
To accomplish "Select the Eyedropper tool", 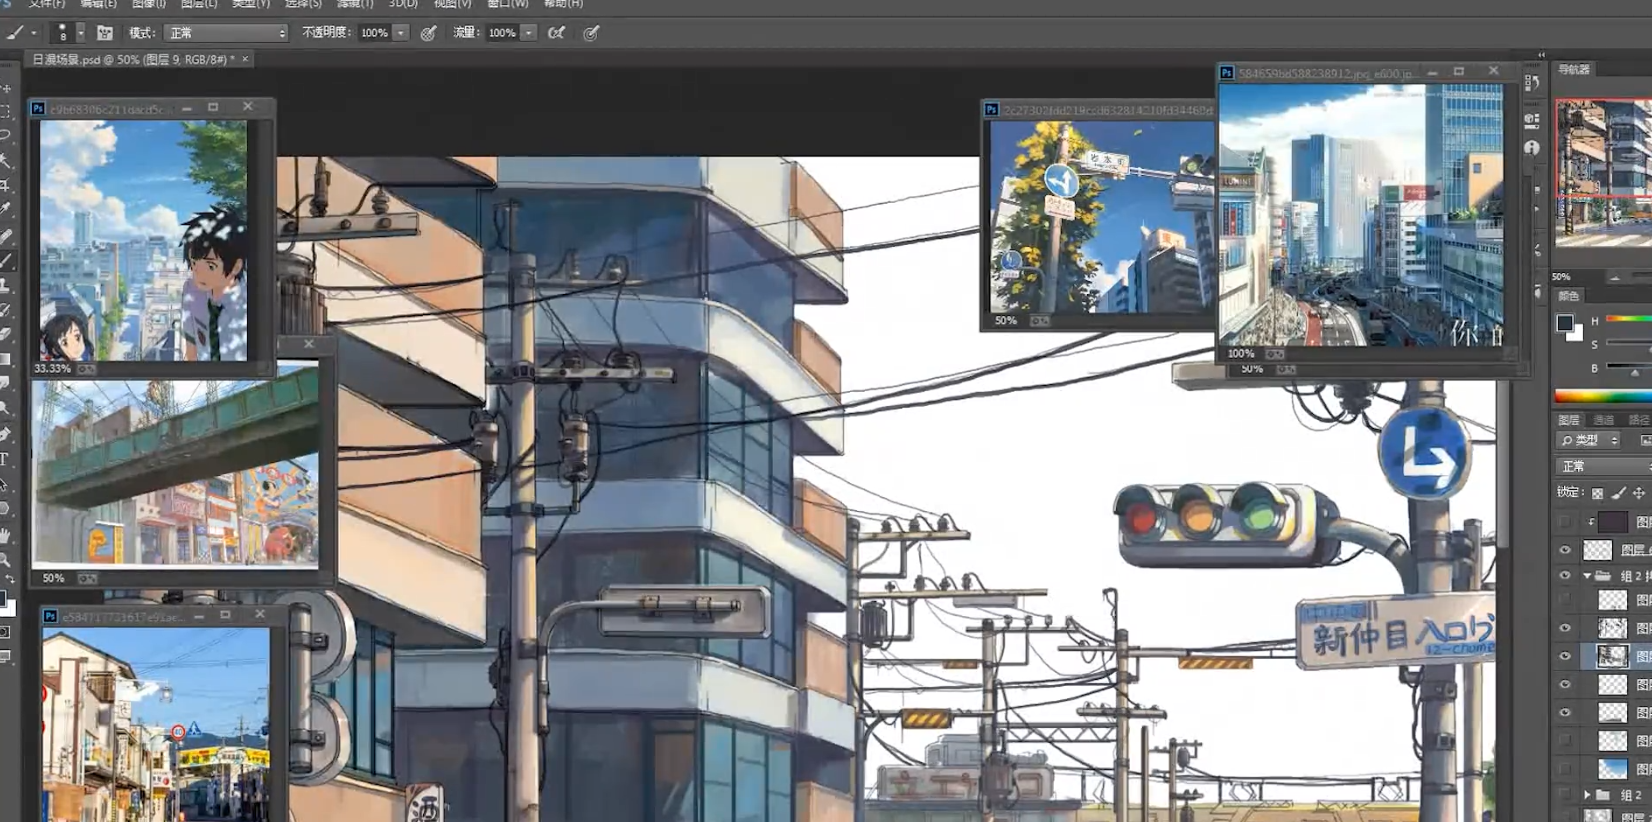I will click(6, 210).
